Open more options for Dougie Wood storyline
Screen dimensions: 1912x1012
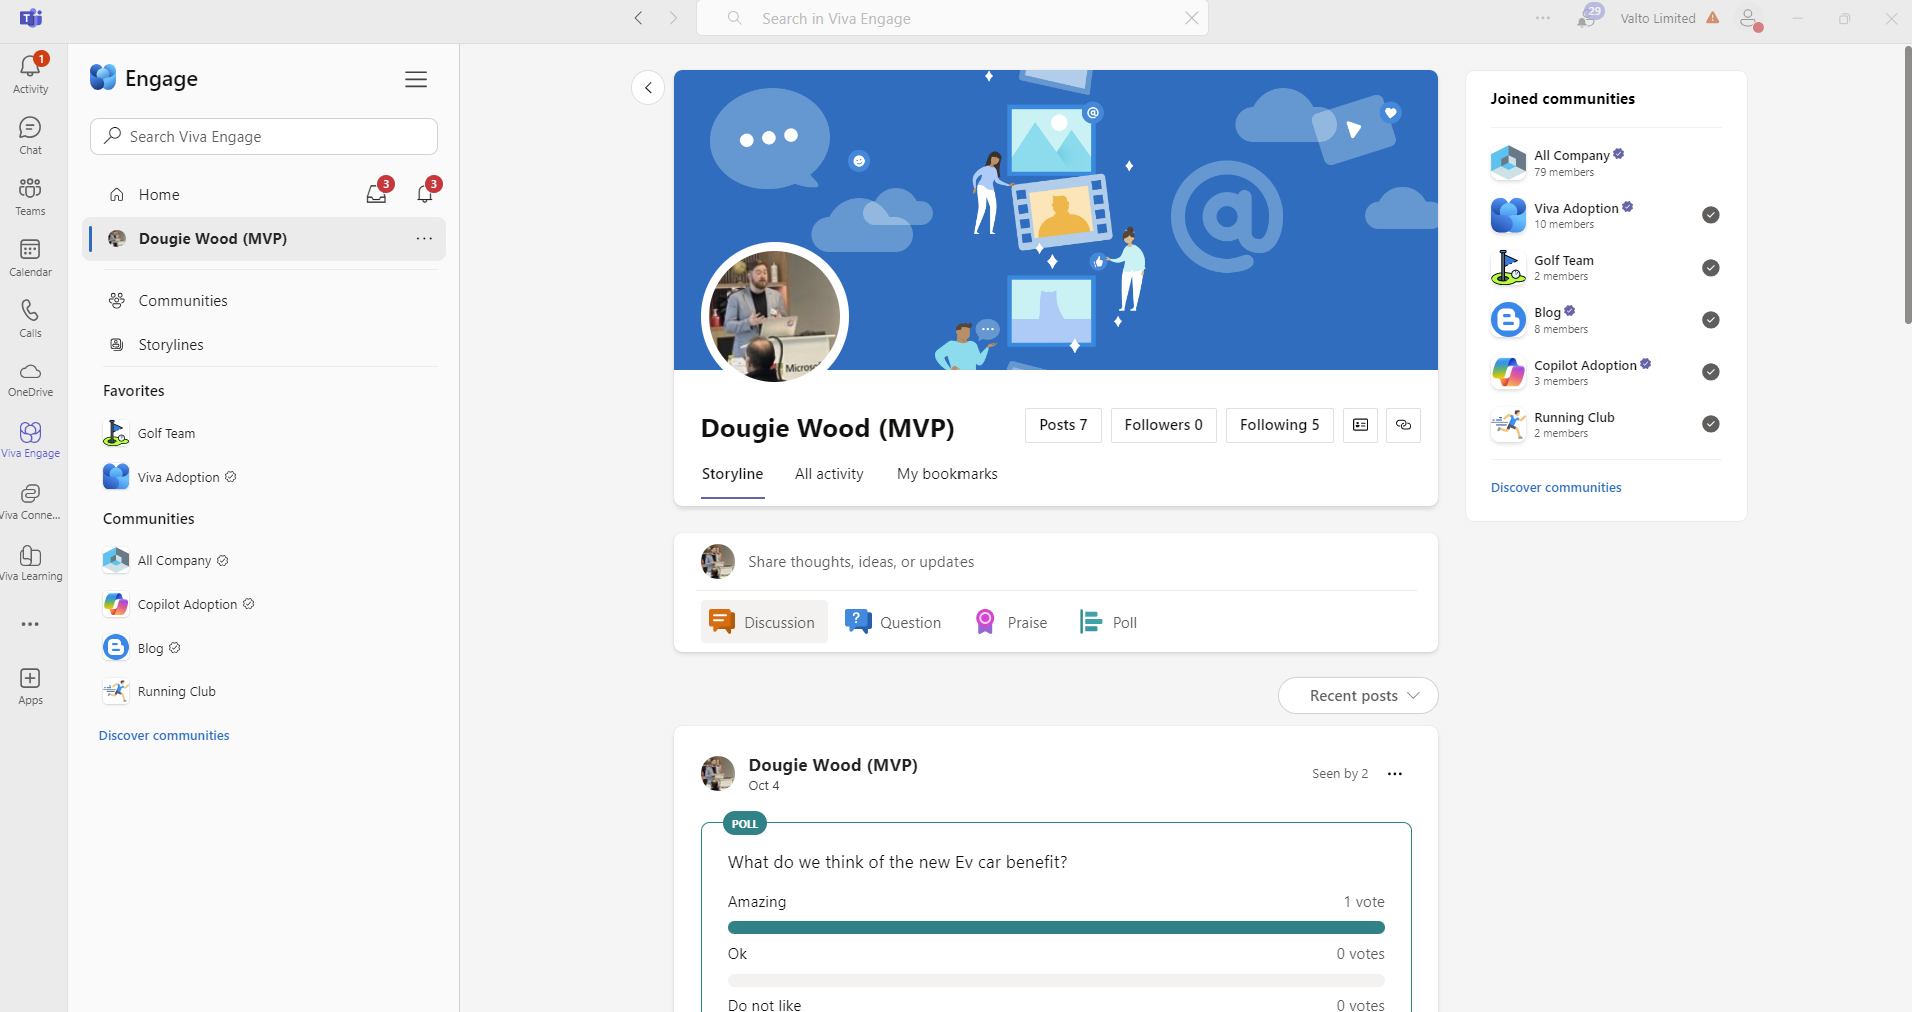424,239
